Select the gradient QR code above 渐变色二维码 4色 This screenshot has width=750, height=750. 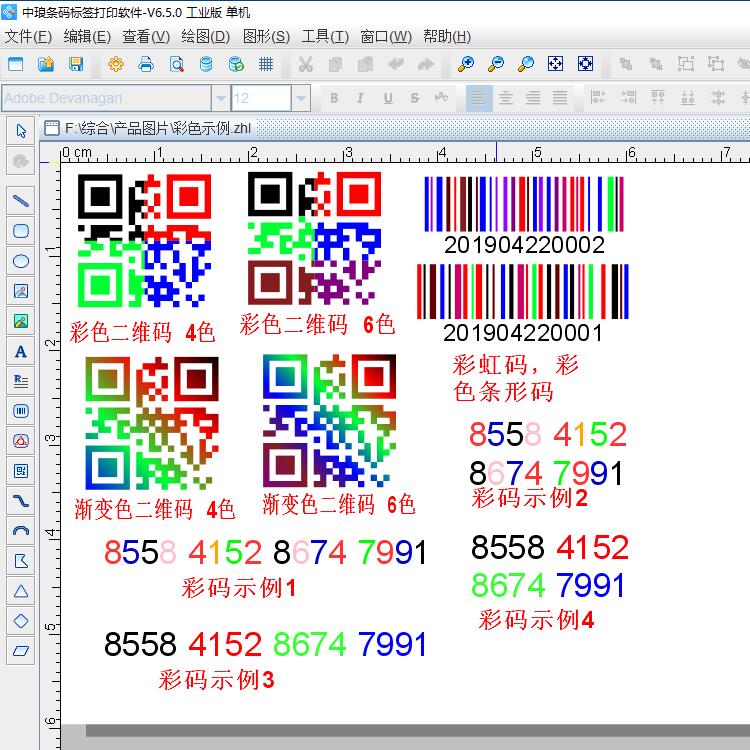pyautogui.click(x=152, y=423)
